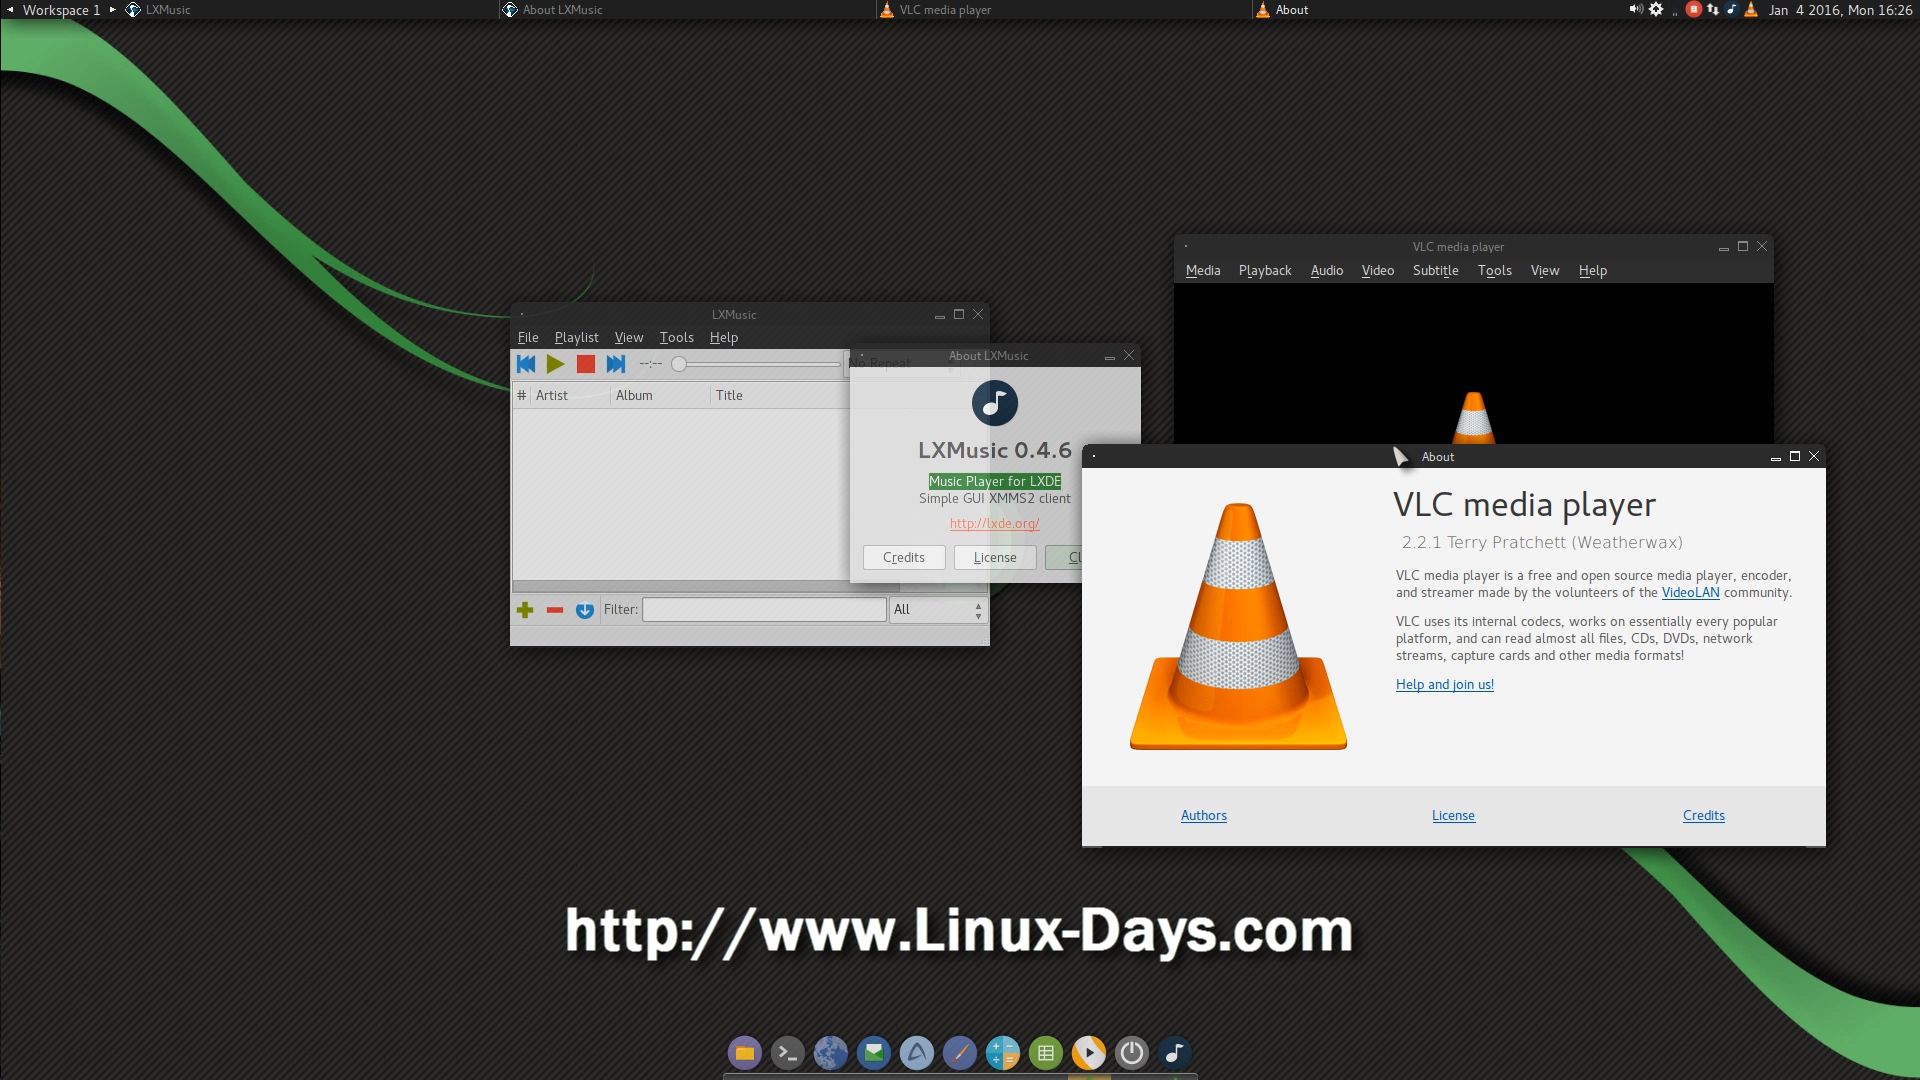
Task: Open the Subtitle menu in VLC
Action: pyautogui.click(x=1436, y=270)
